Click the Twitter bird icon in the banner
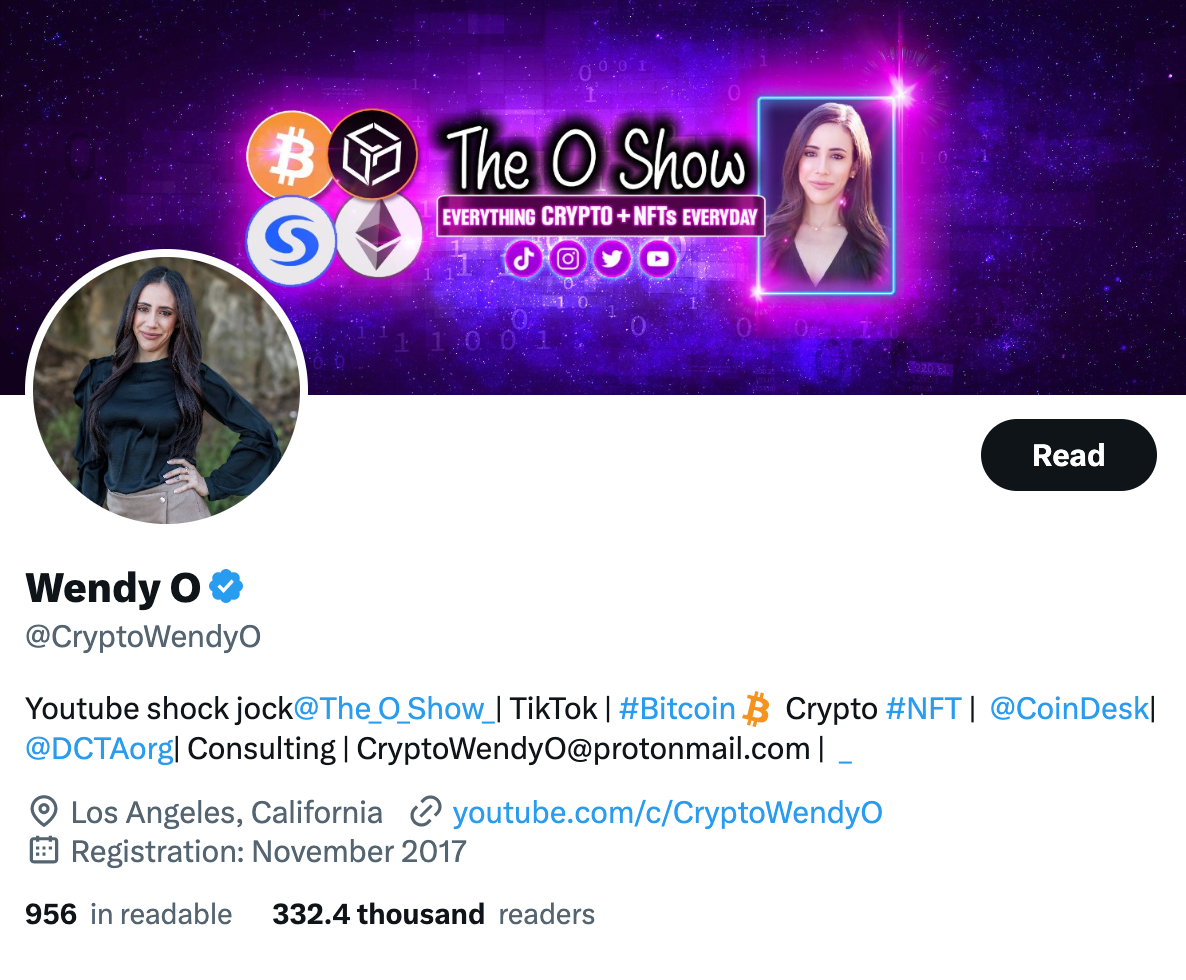 tap(613, 259)
